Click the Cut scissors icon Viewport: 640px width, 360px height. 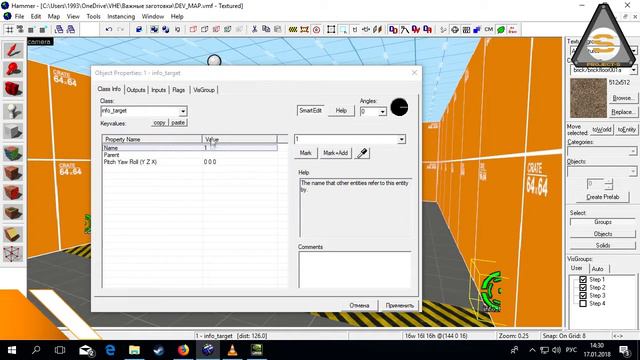(254, 29)
